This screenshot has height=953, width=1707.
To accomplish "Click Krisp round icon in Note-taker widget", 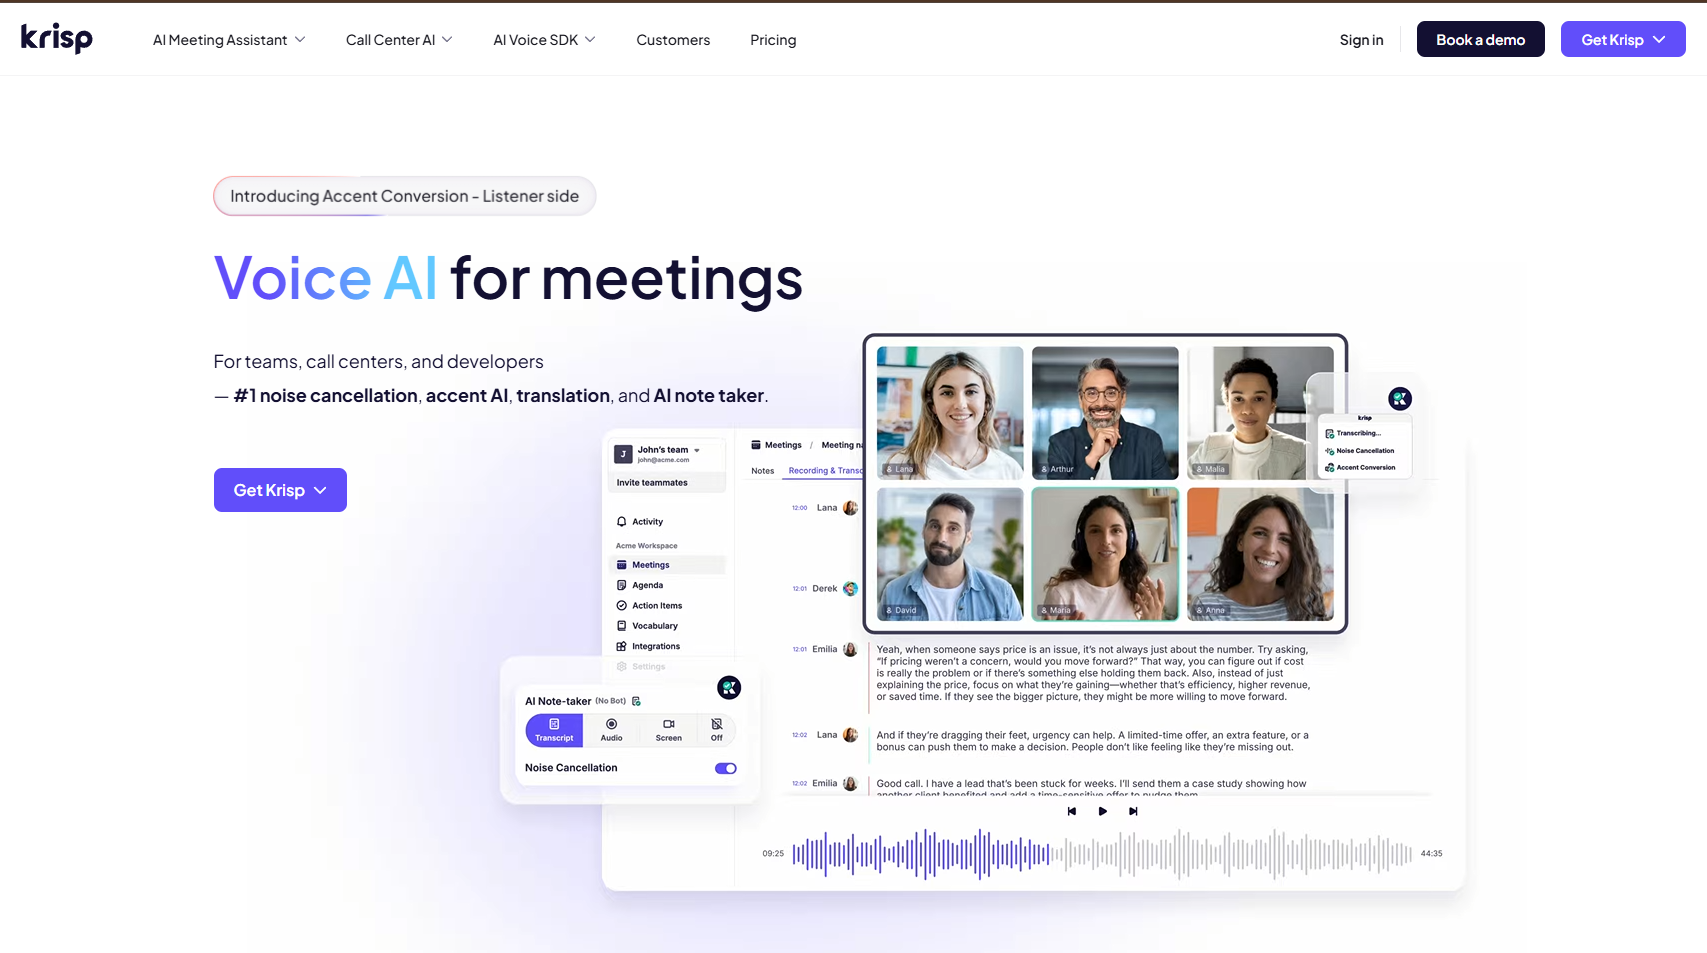I will pyautogui.click(x=729, y=687).
